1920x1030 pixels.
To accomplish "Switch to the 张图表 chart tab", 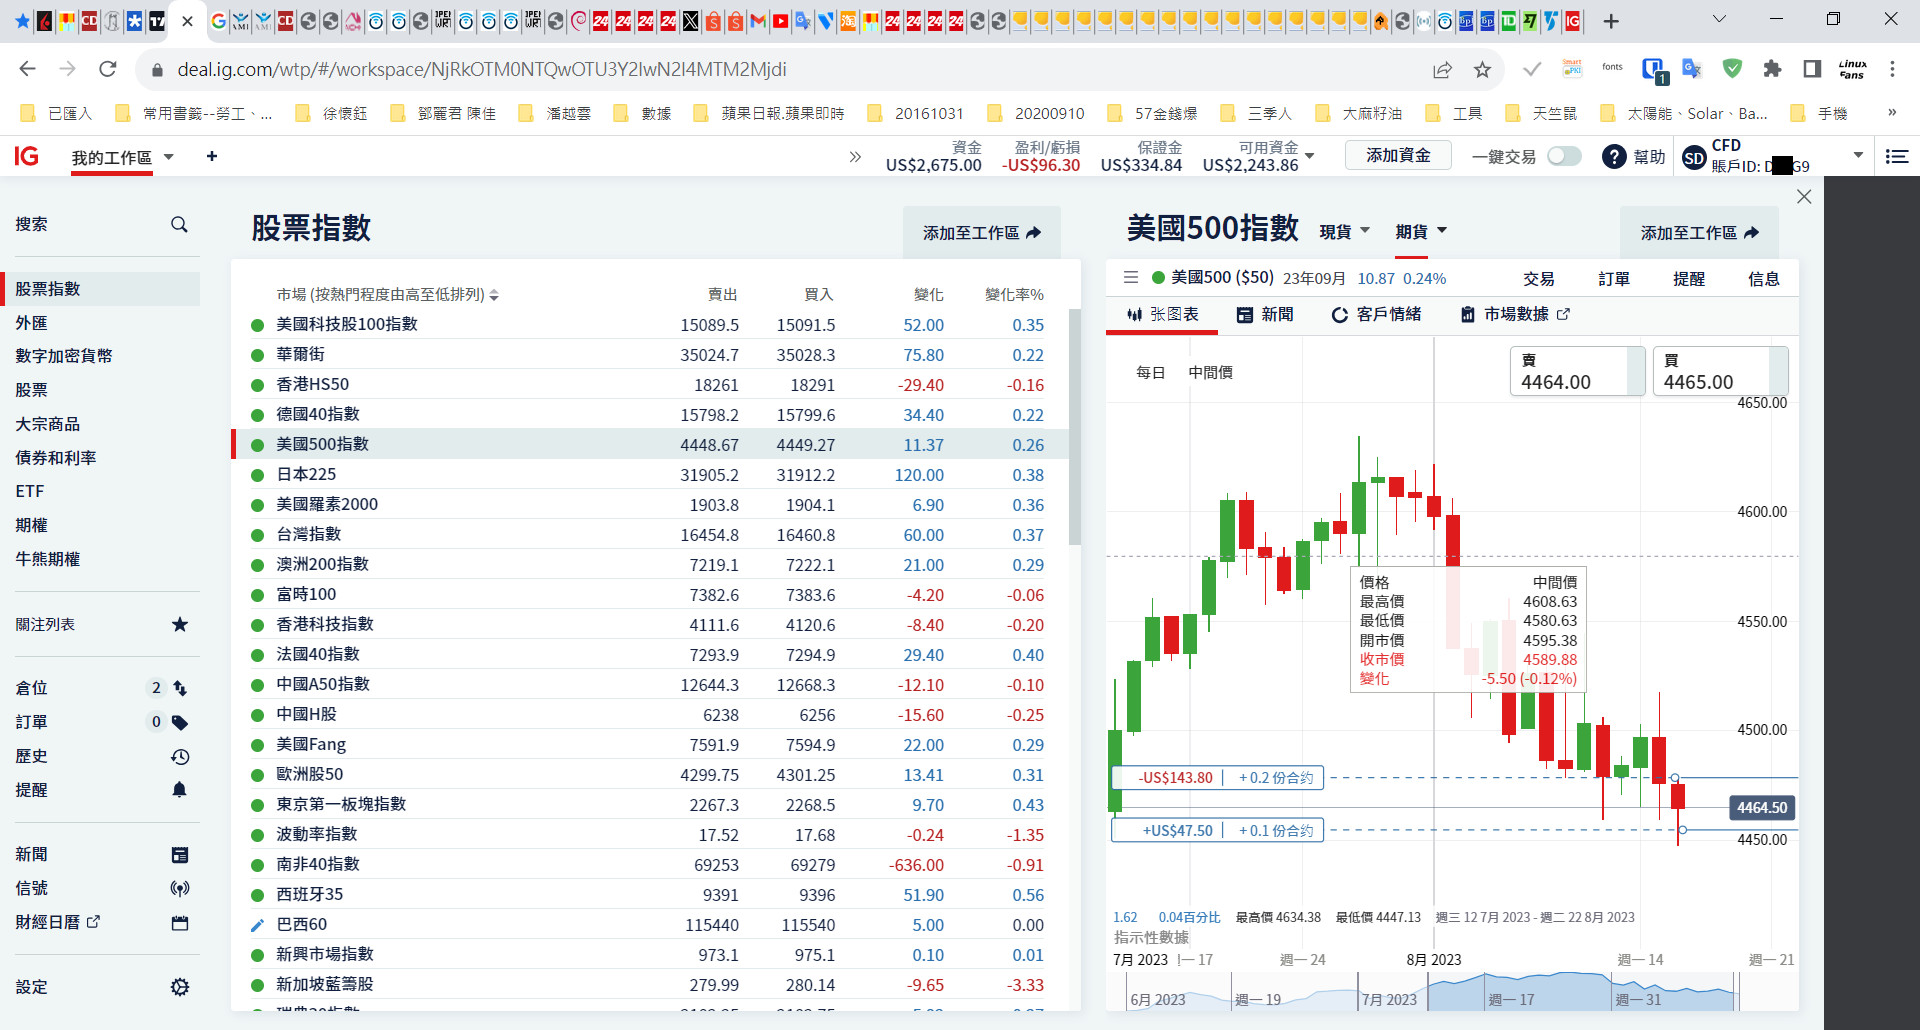I will 1162,315.
